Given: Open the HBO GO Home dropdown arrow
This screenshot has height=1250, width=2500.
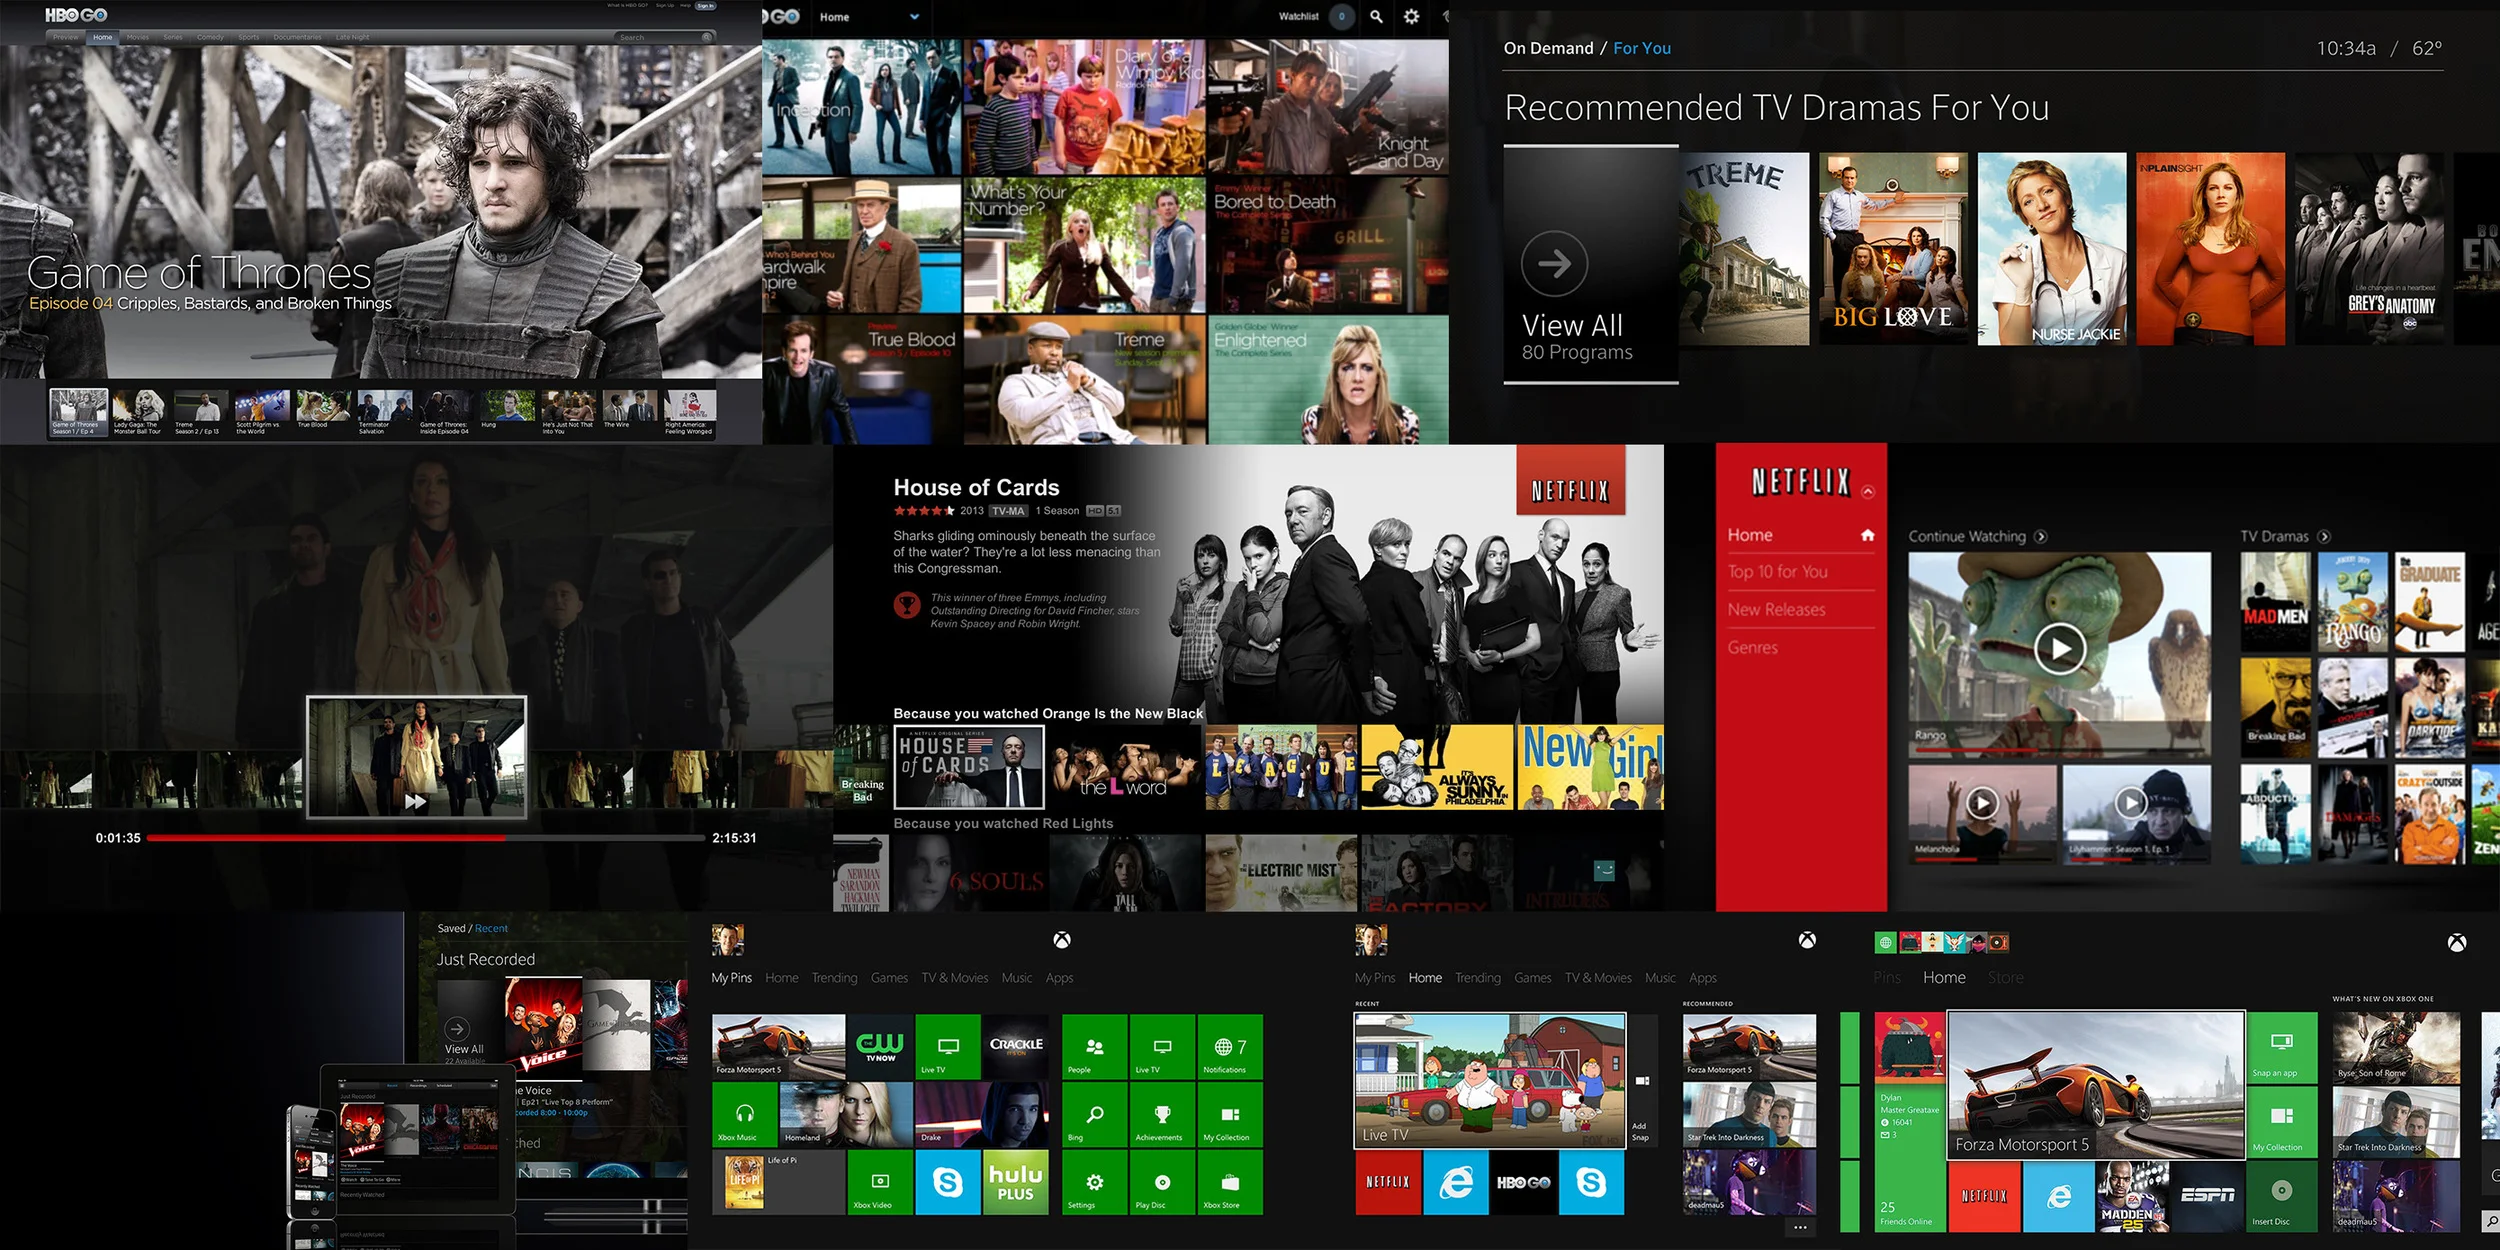Looking at the screenshot, I should 914,17.
